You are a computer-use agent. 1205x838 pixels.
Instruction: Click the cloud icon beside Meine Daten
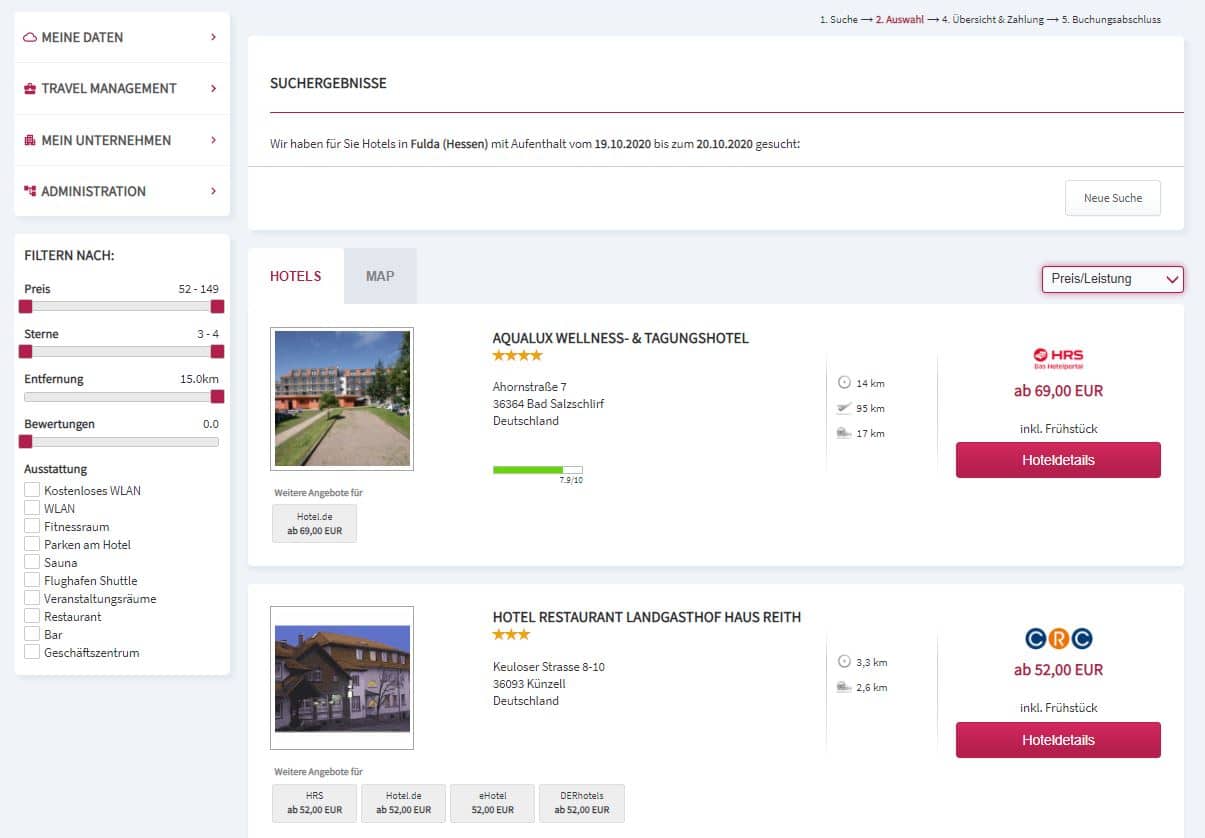30,38
